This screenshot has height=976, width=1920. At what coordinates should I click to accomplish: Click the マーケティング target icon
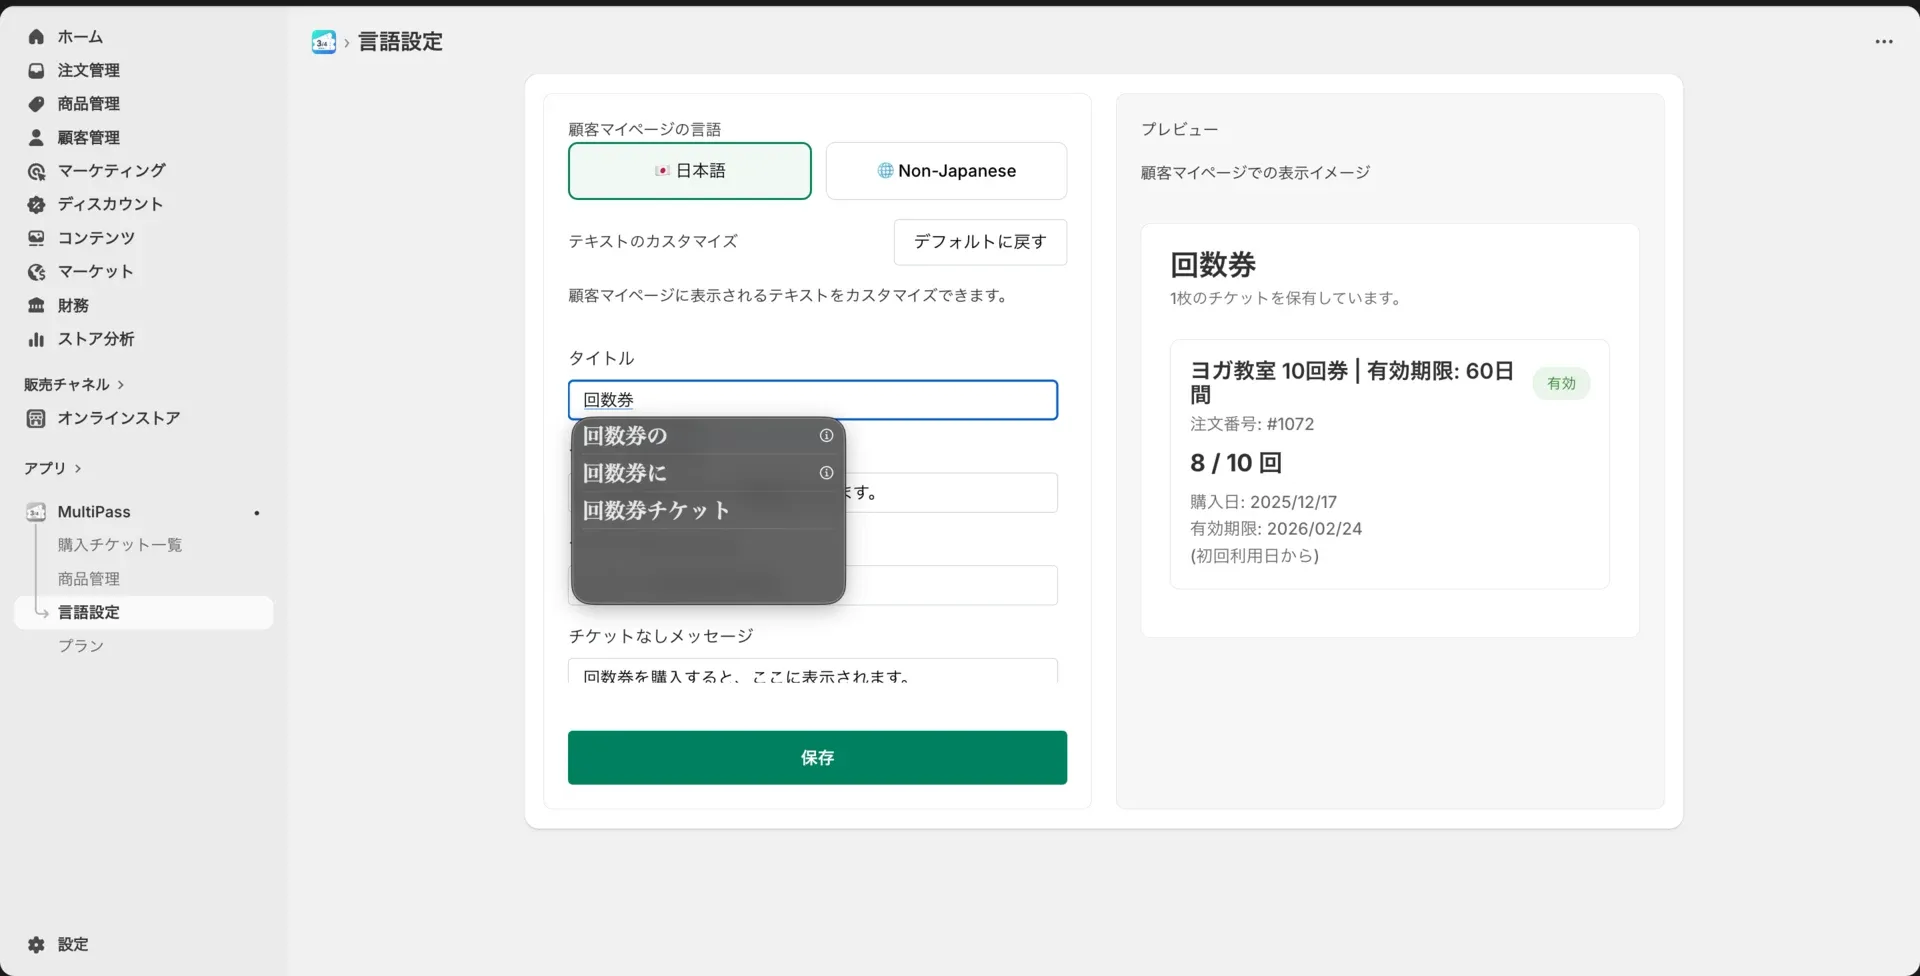pos(36,171)
